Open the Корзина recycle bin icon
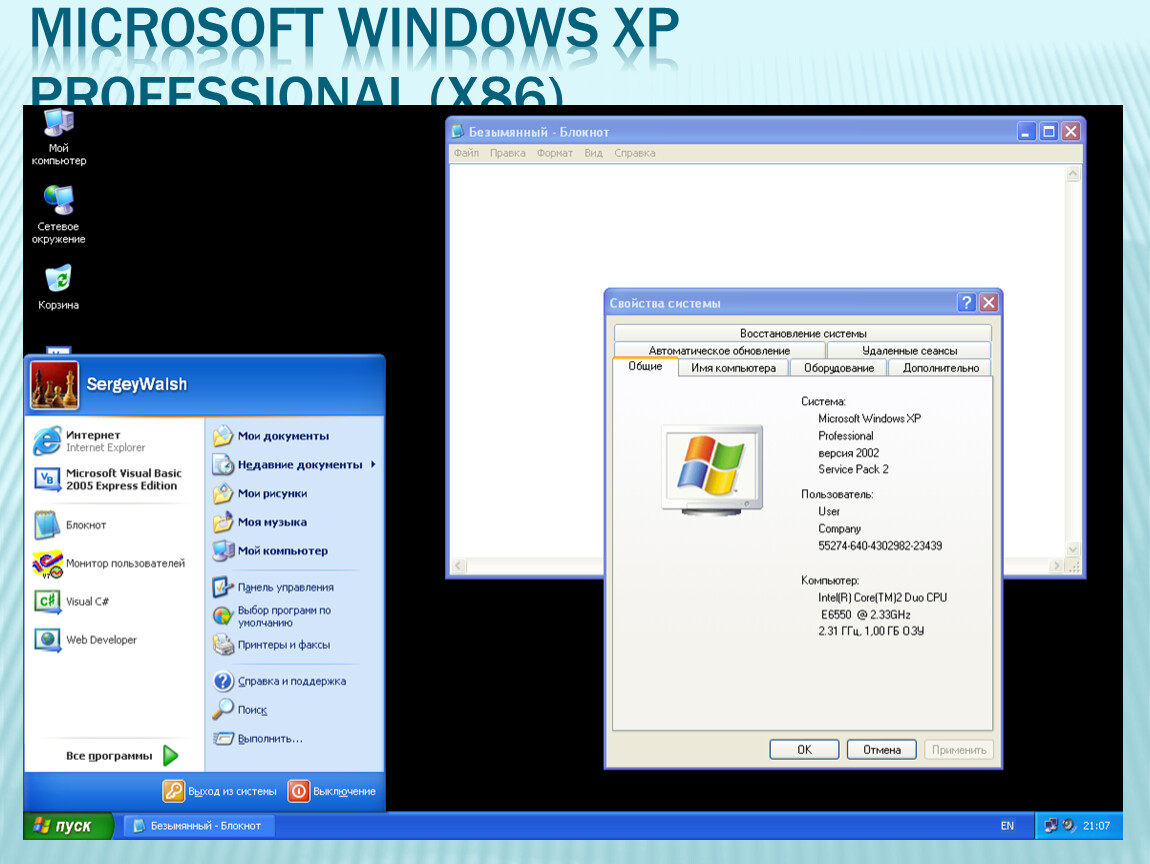The height and width of the screenshot is (864, 1150). [x=59, y=287]
